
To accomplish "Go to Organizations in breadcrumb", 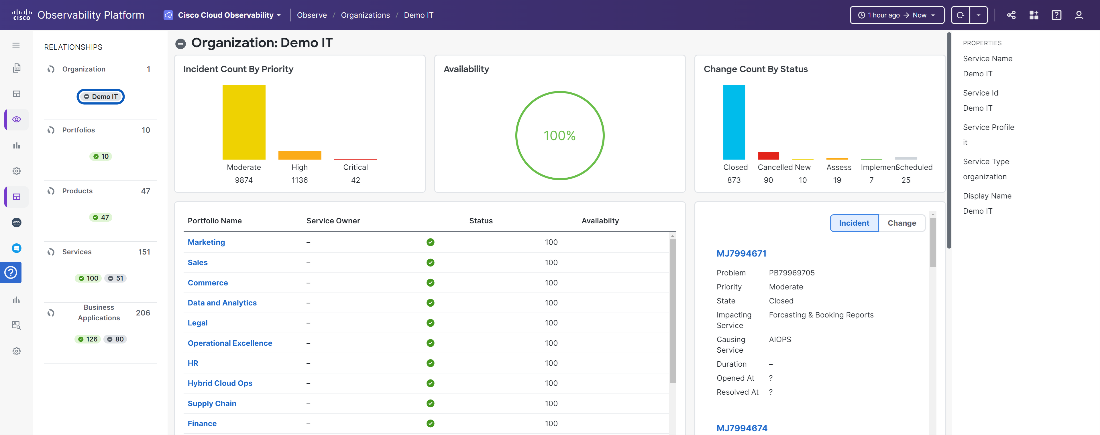I will [365, 15].
